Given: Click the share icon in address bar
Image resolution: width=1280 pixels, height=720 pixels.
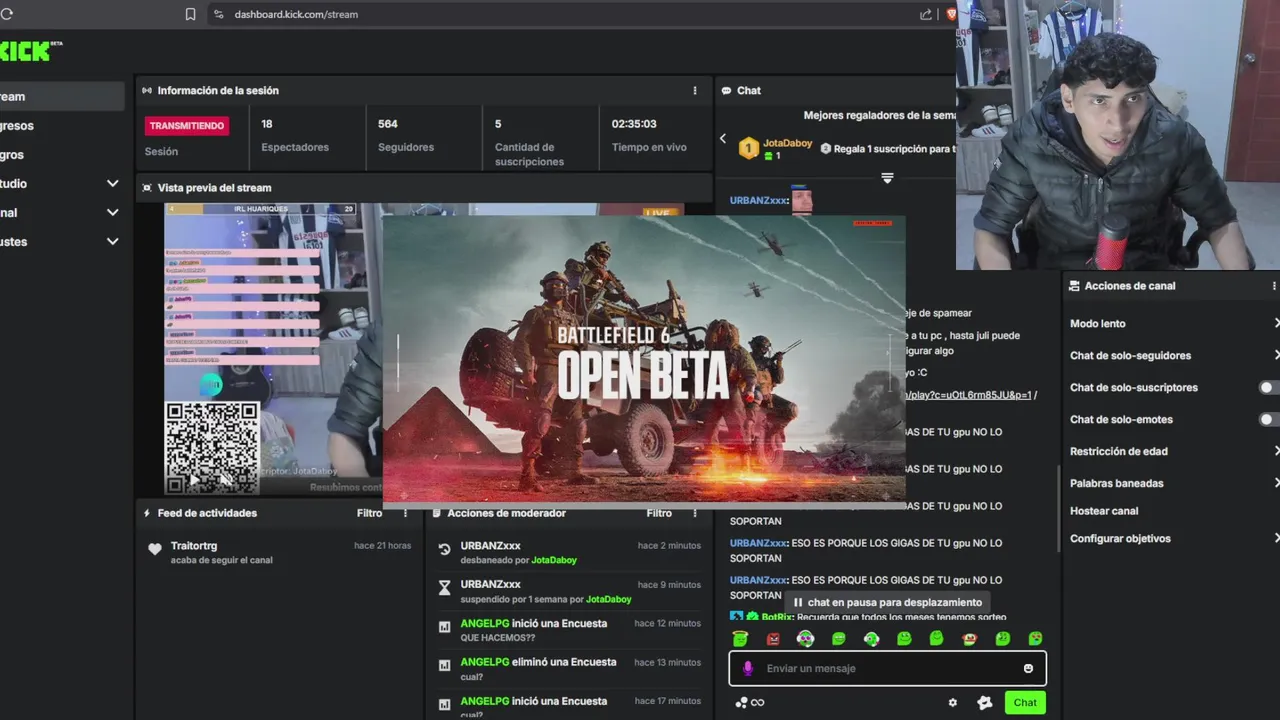Looking at the screenshot, I should coord(926,14).
